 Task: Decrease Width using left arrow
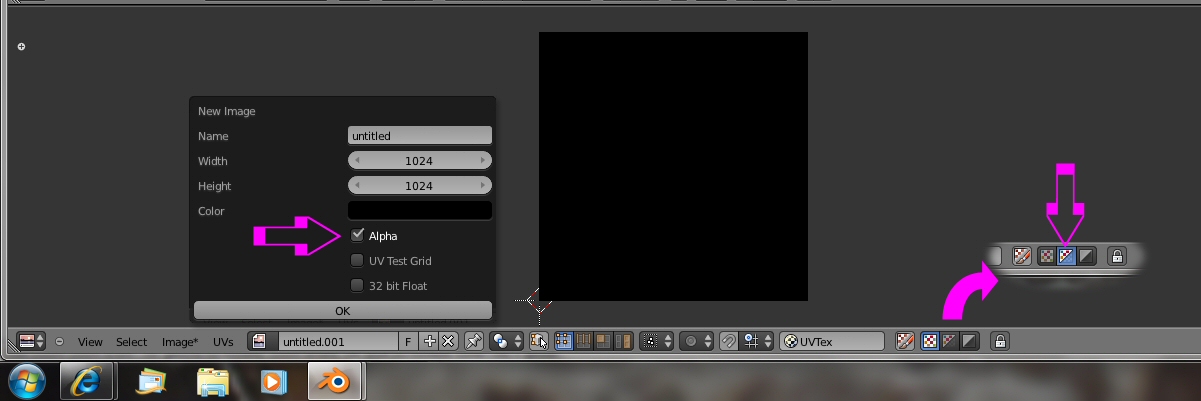[x=357, y=160]
